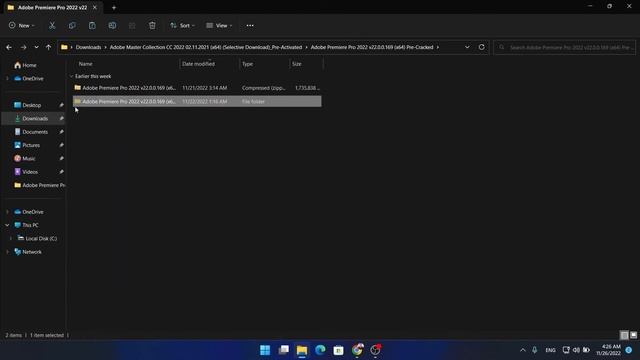Open the taskbar clock and date
The image size is (640, 360).
pyautogui.click(x=608, y=350)
